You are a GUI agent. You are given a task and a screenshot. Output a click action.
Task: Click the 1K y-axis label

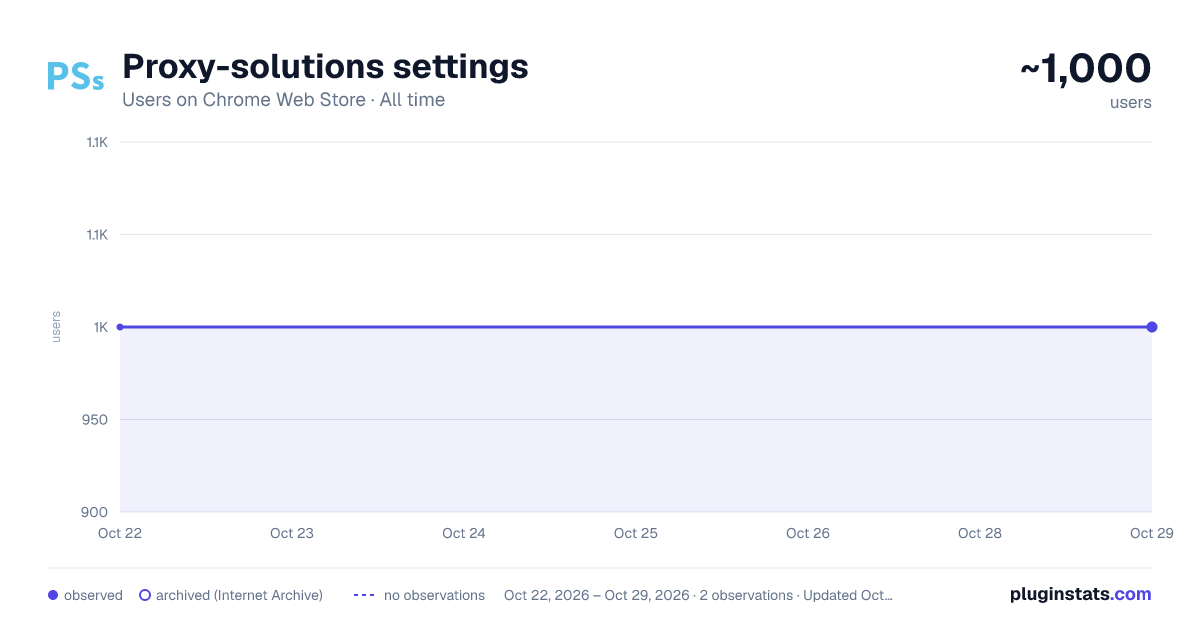tap(101, 327)
